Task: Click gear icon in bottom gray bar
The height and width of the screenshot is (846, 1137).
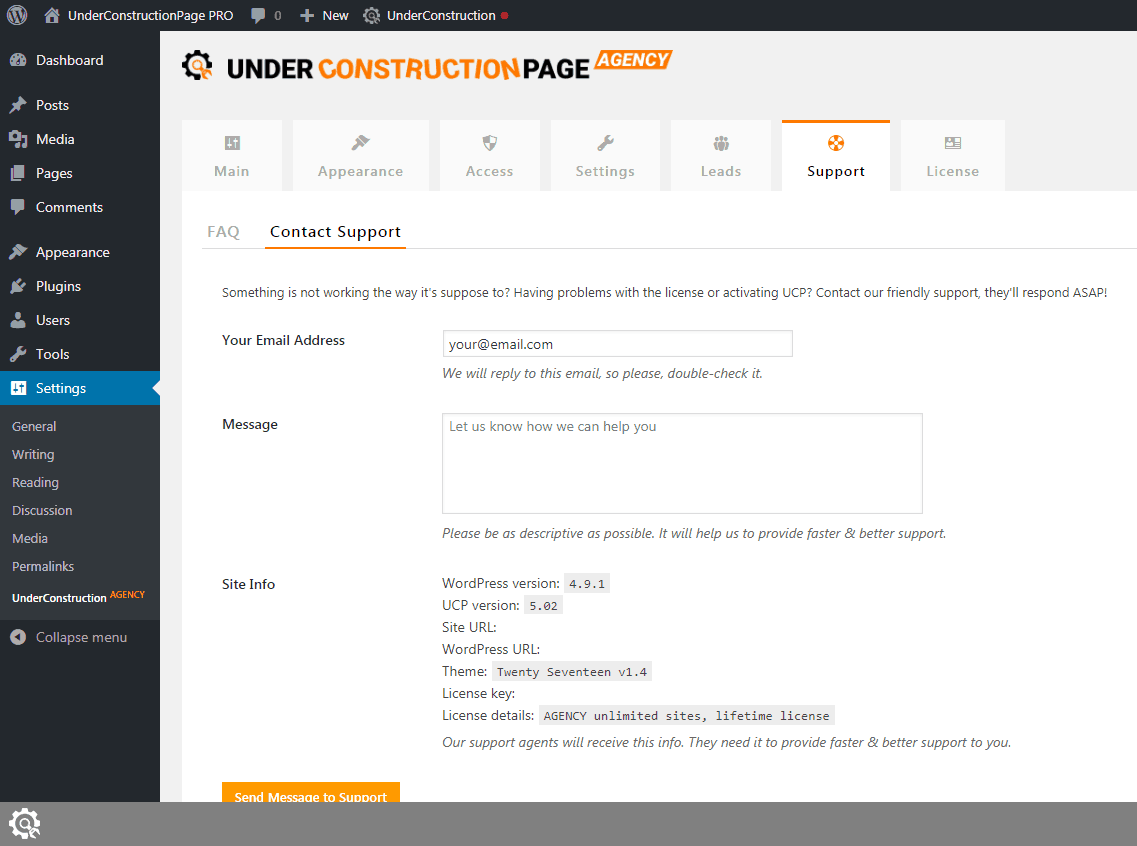Action: [x=25, y=824]
